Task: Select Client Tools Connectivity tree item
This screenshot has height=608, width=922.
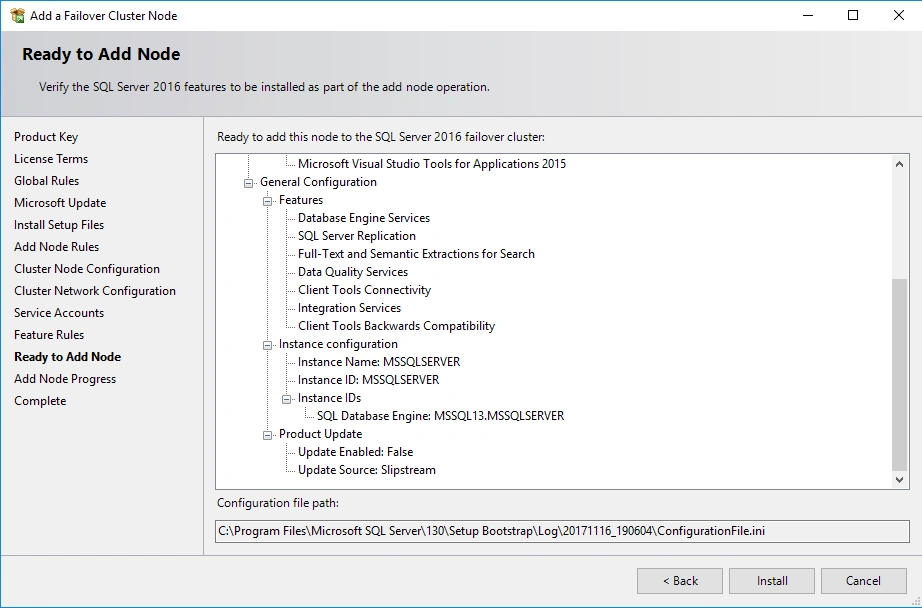Action: click(365, 290)
